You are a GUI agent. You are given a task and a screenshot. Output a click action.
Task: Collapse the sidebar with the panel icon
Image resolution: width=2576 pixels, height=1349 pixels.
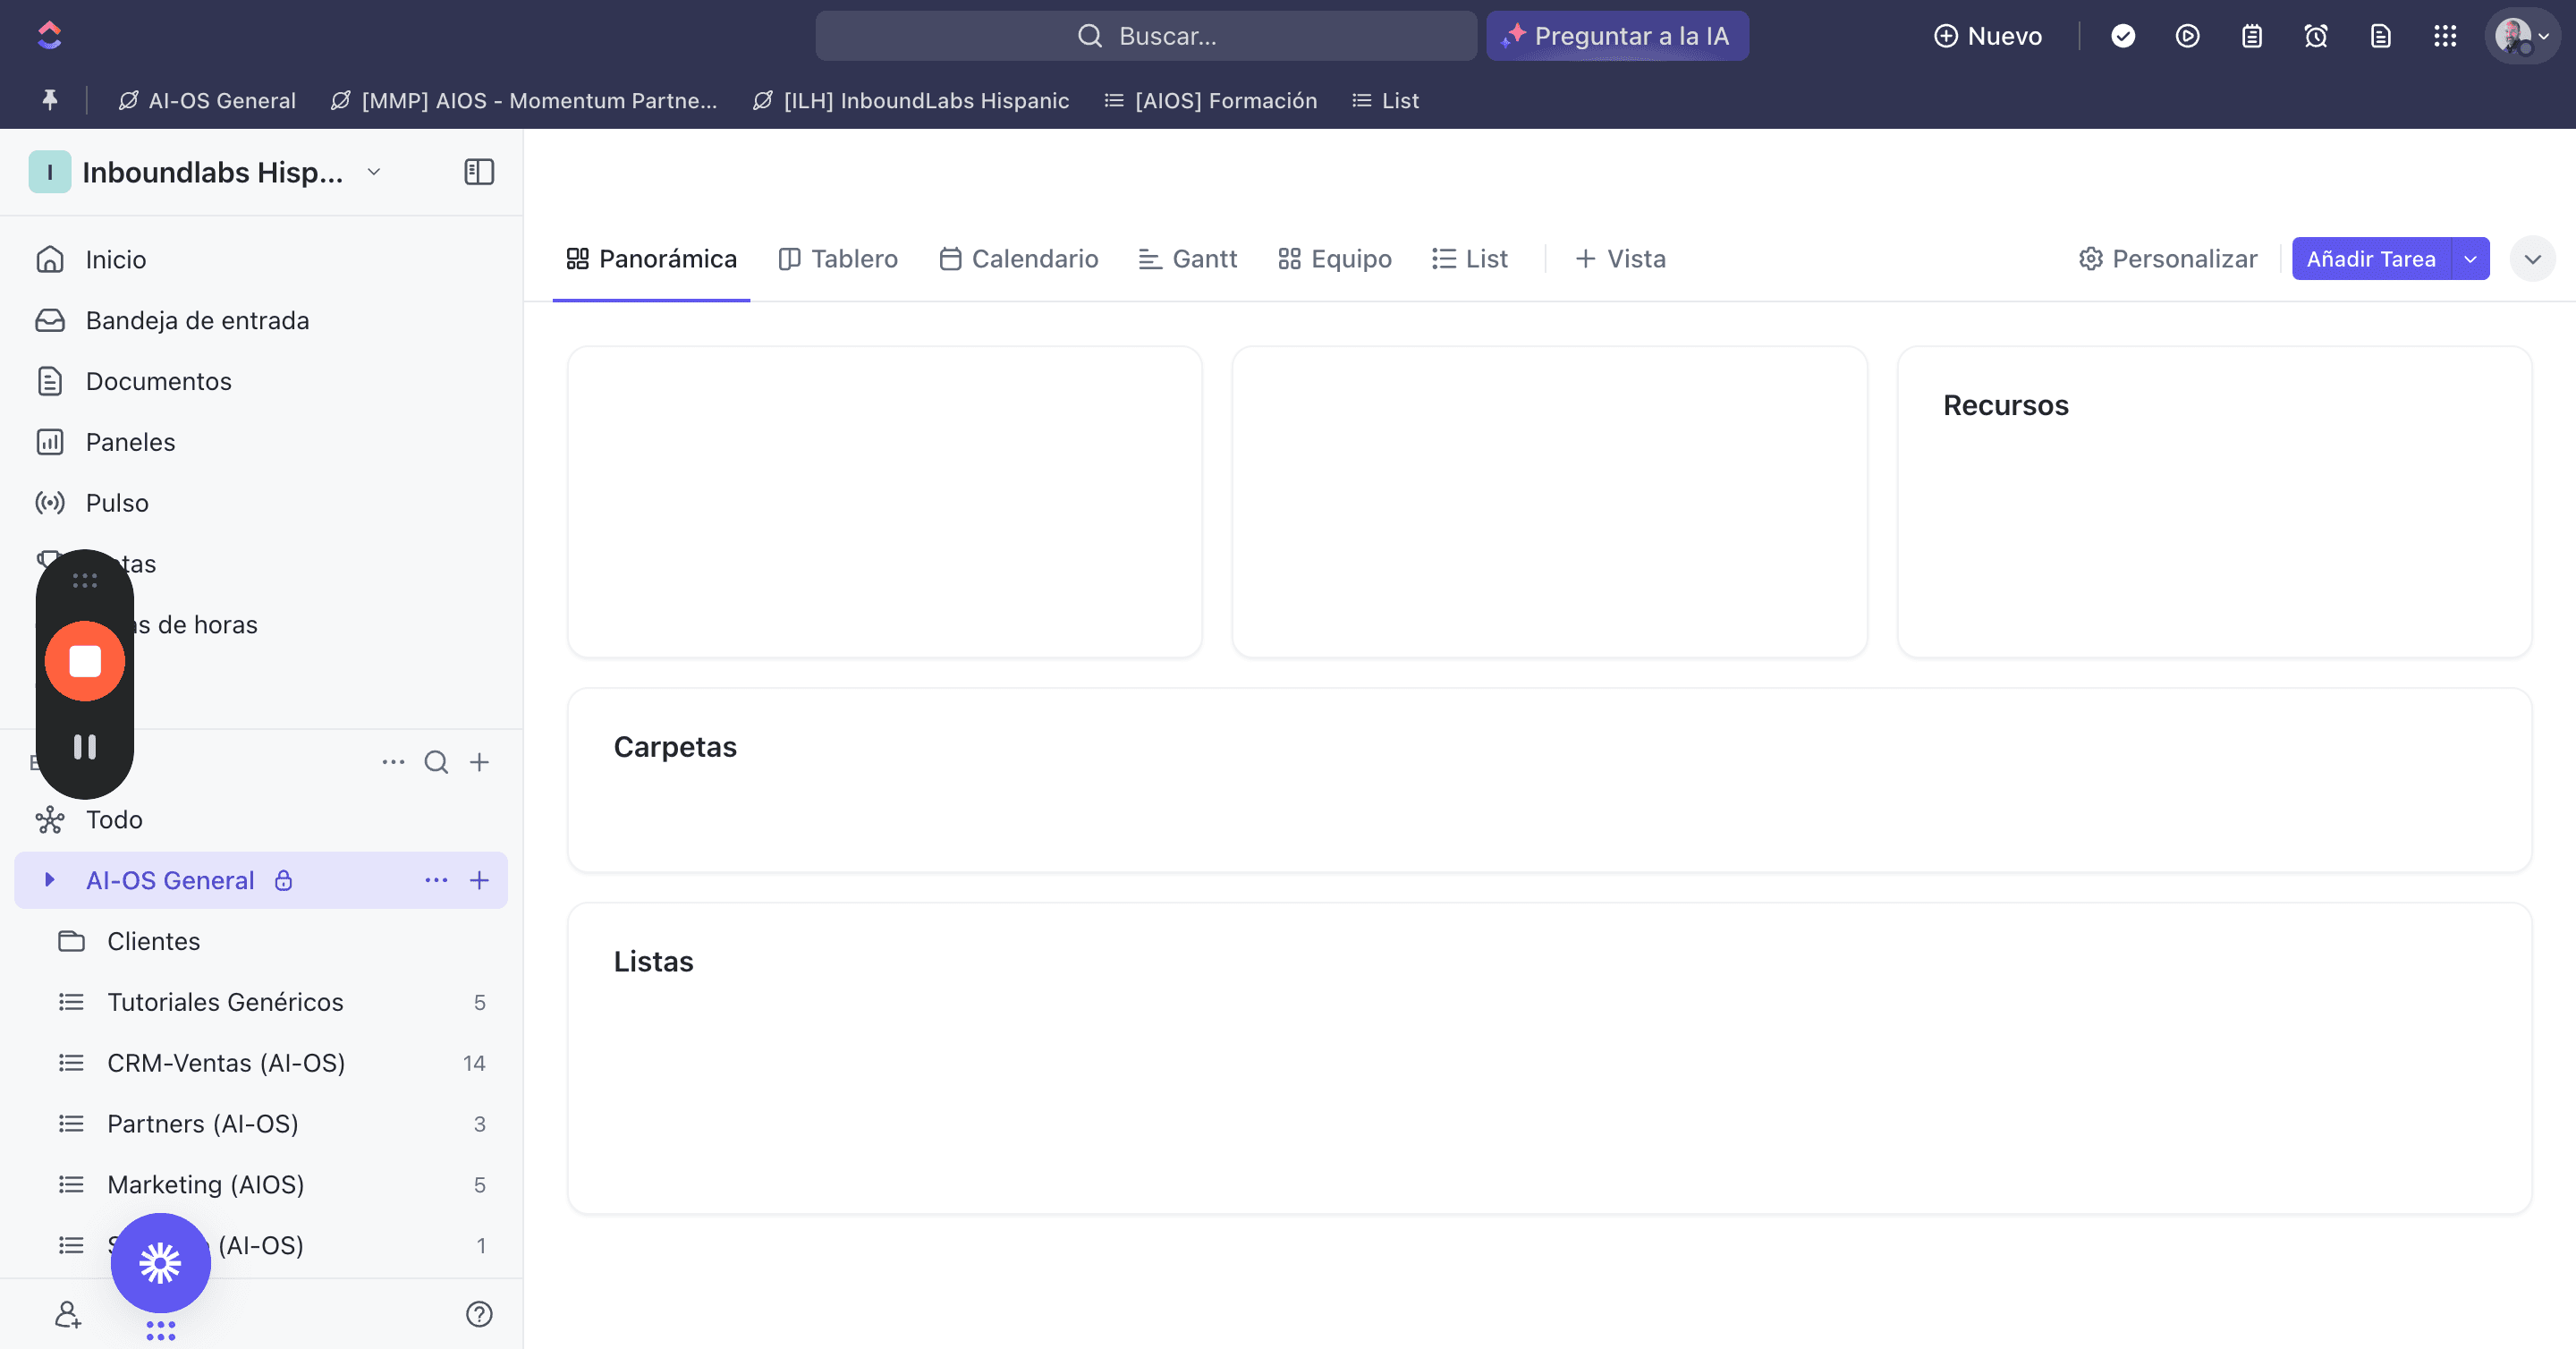click(479, 172)
